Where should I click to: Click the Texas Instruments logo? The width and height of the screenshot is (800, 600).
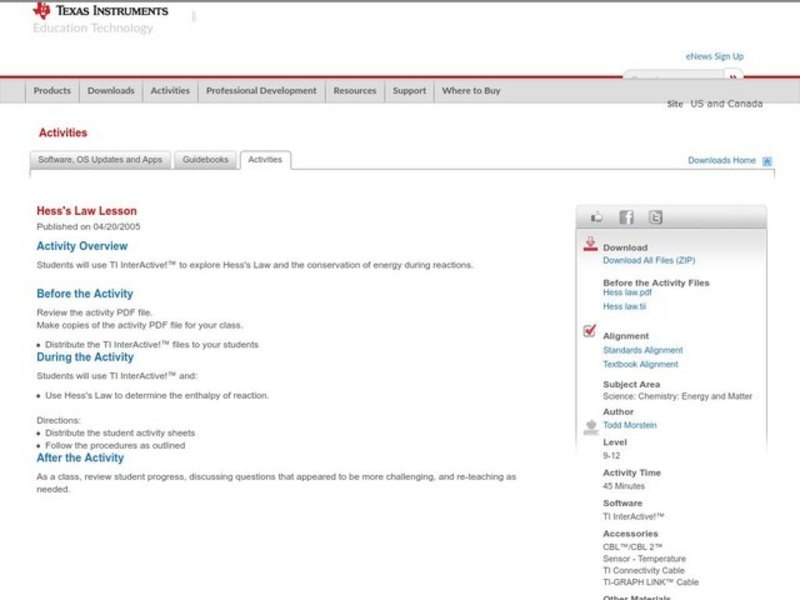click(x=100, y=11)
